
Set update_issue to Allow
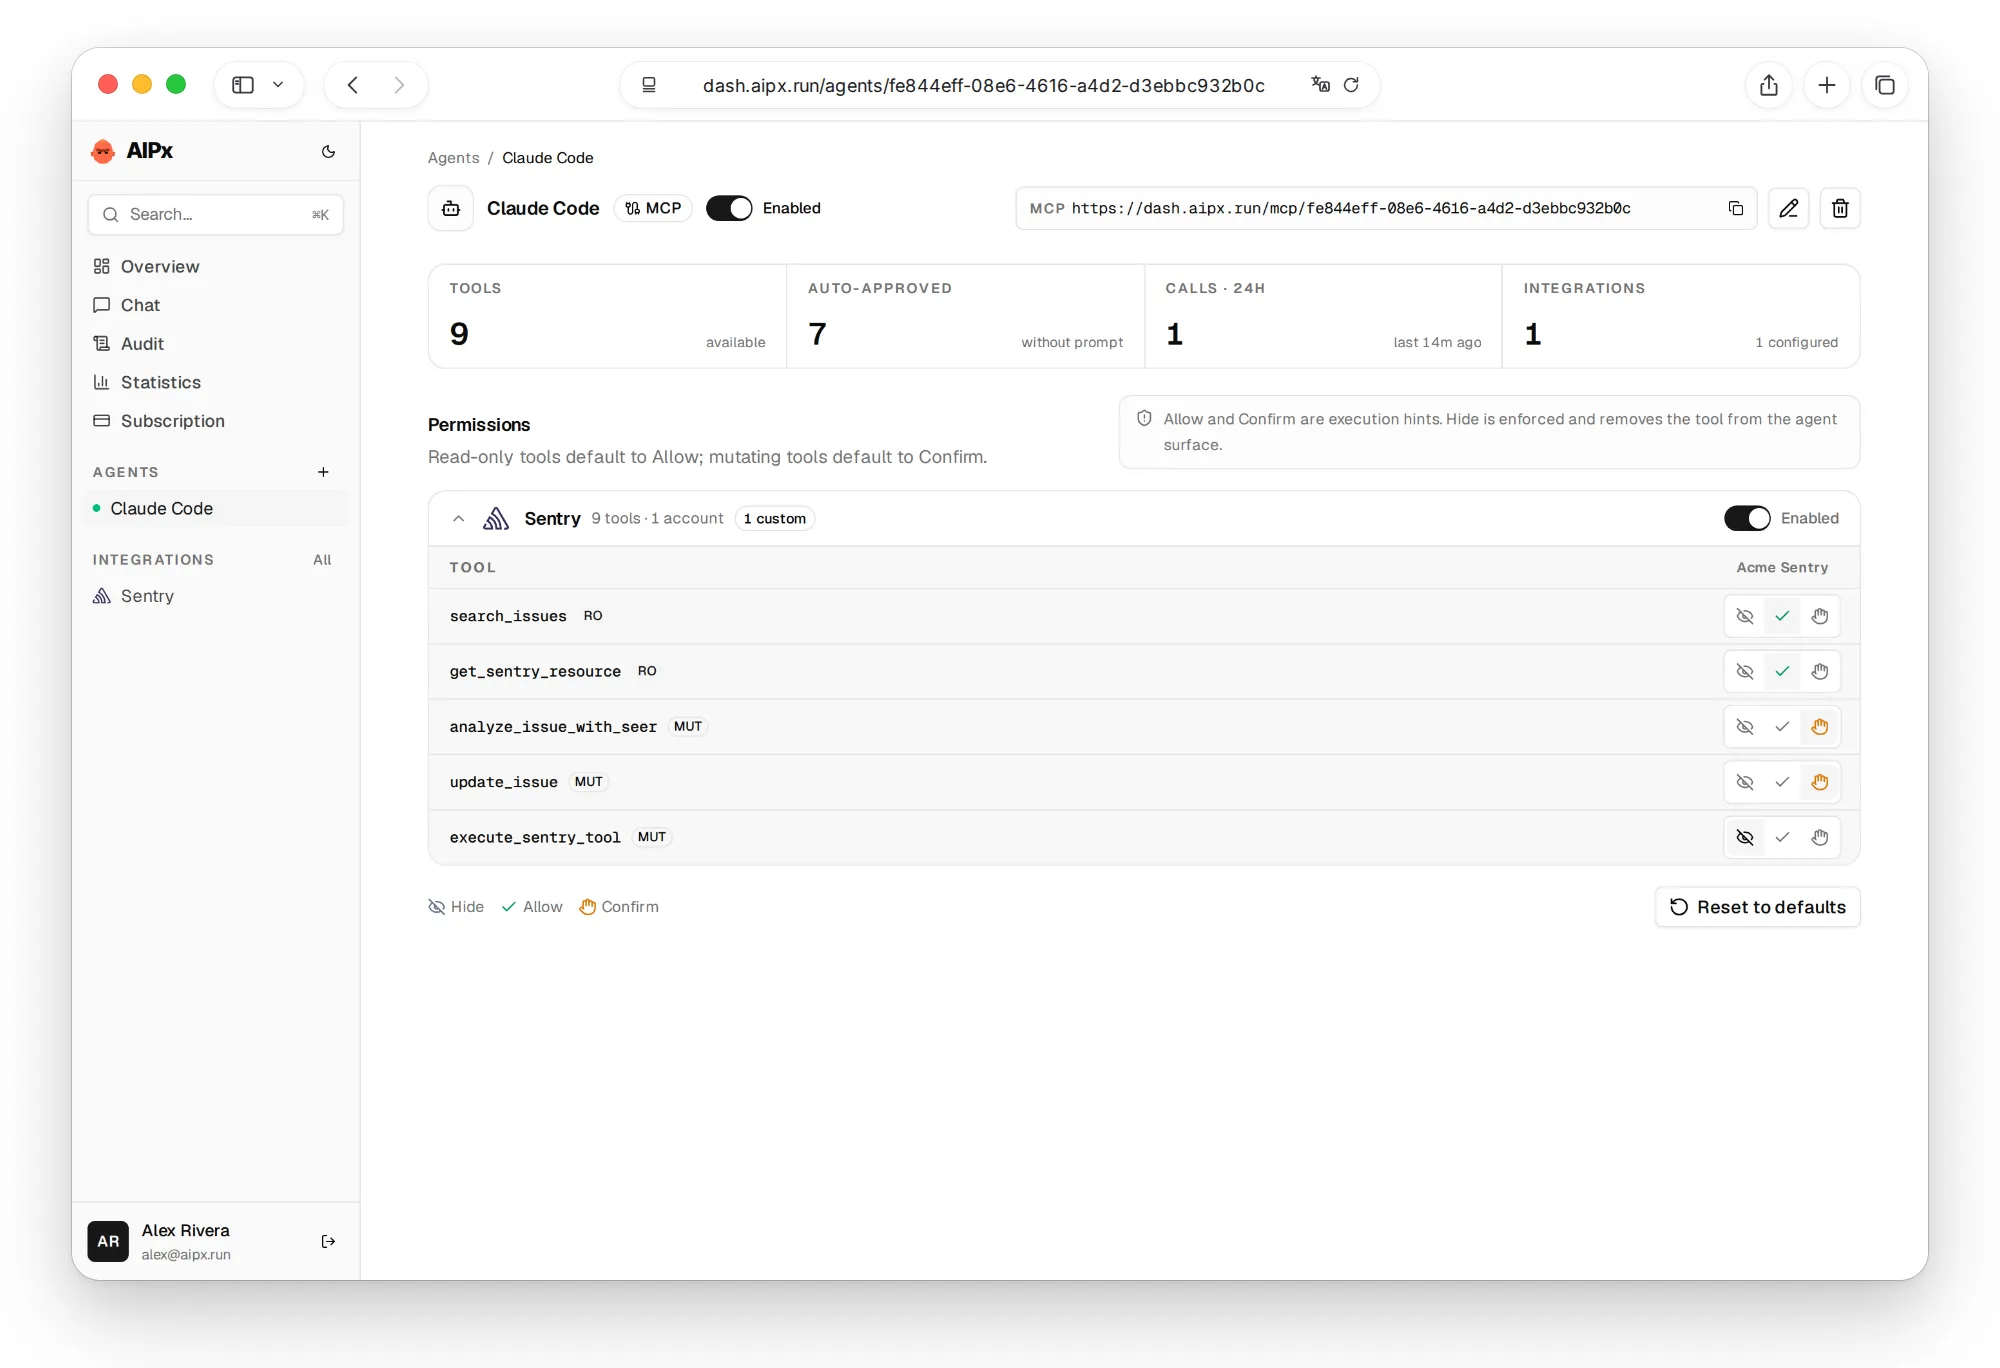pos(1782,782)
